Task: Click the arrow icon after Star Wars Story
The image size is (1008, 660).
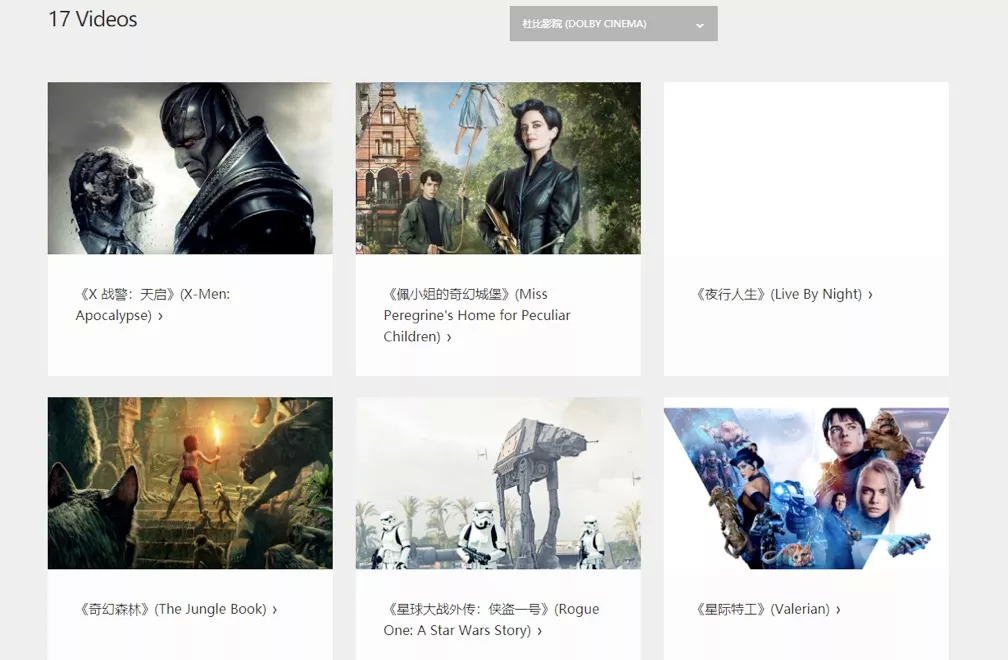Action: click(x=539, y=631)
